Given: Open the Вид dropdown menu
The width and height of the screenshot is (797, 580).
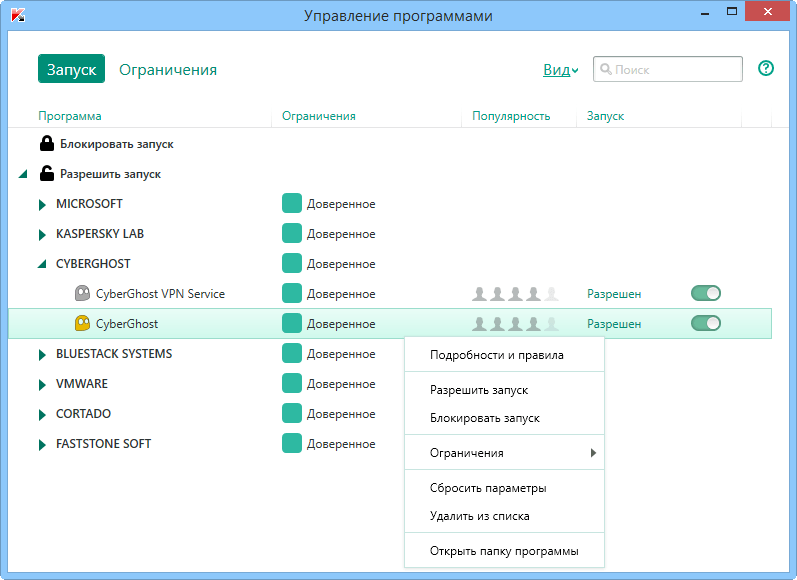Looking at the screenshot, I should [561, 70].
